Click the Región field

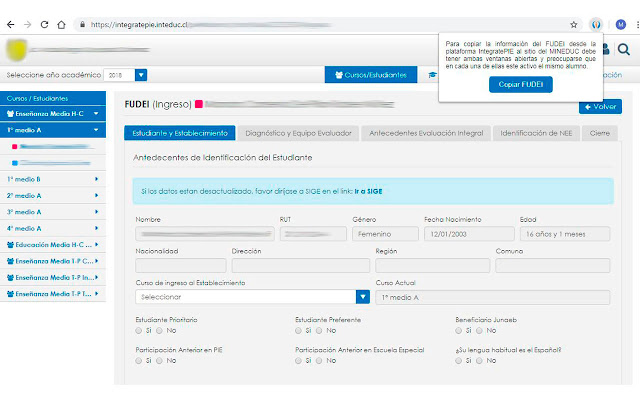click(x=433, y=265)
